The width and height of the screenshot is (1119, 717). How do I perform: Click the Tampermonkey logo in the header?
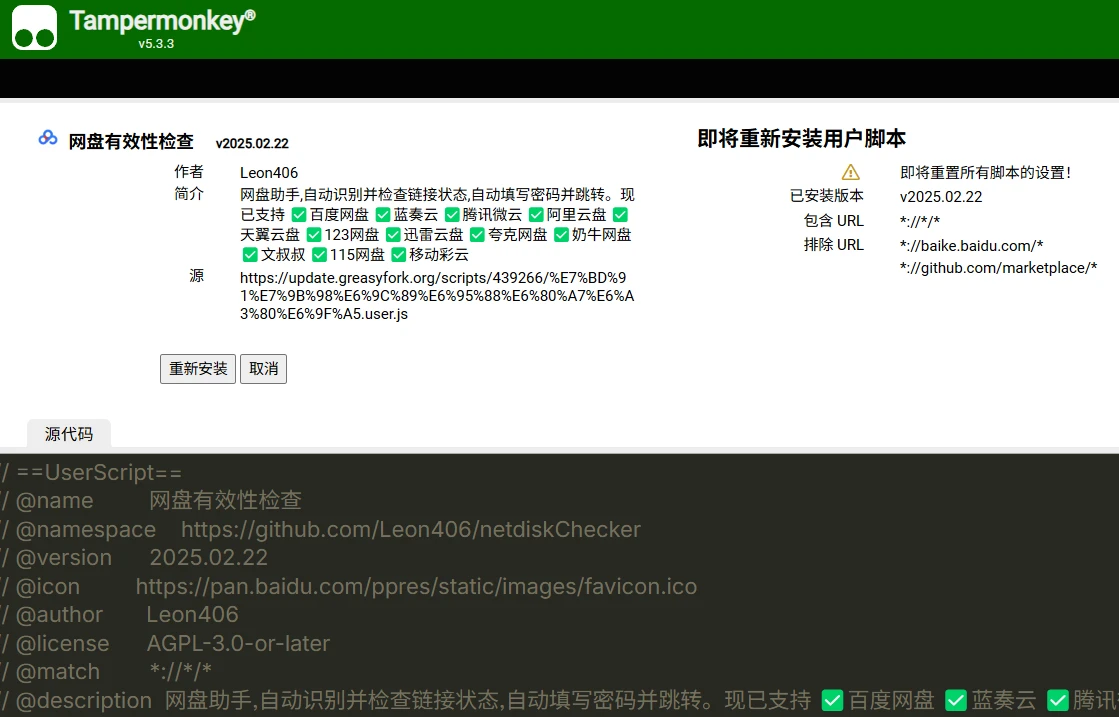coord(34,27)
